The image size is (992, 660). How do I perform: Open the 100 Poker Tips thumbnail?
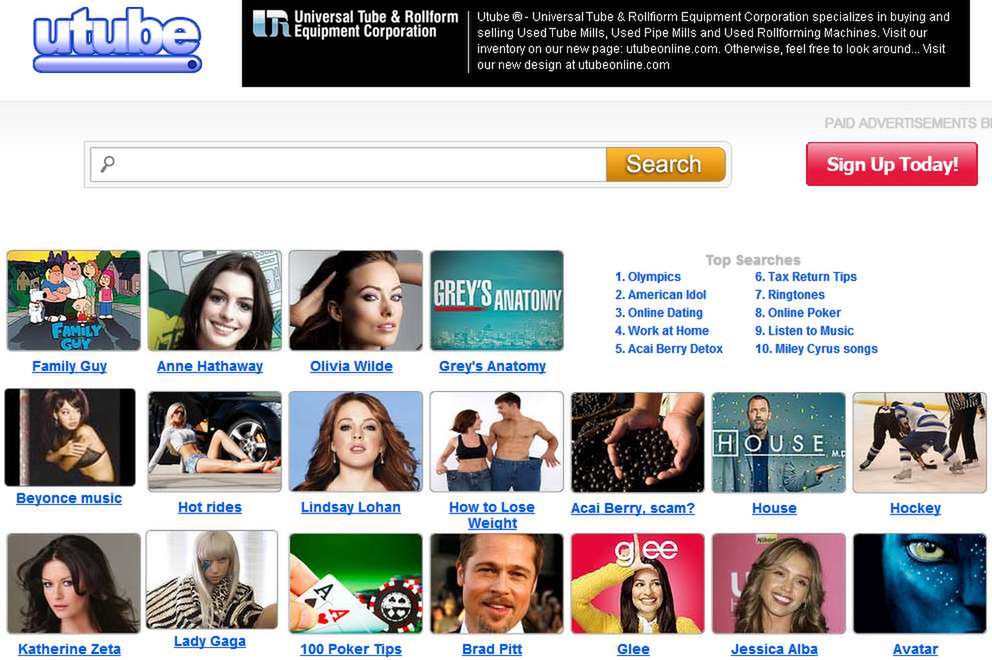(x=356, y=583)
